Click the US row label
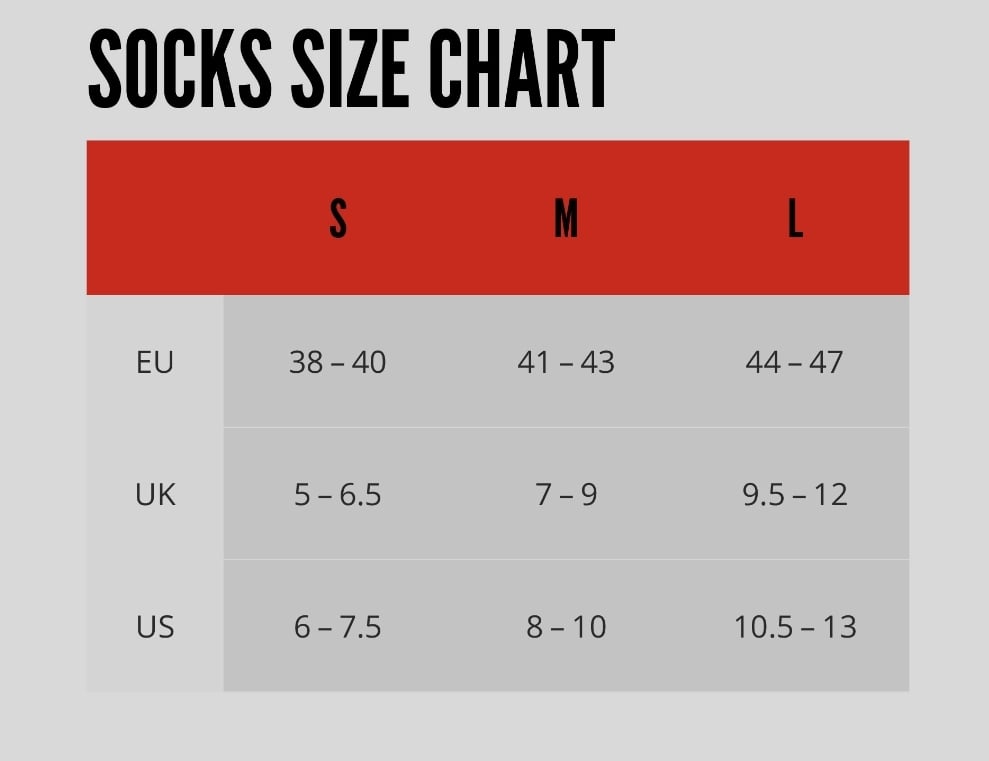Image resolution: width=989 pixels, height=761 pixels. pyautogui.click(x=155, y=627)
